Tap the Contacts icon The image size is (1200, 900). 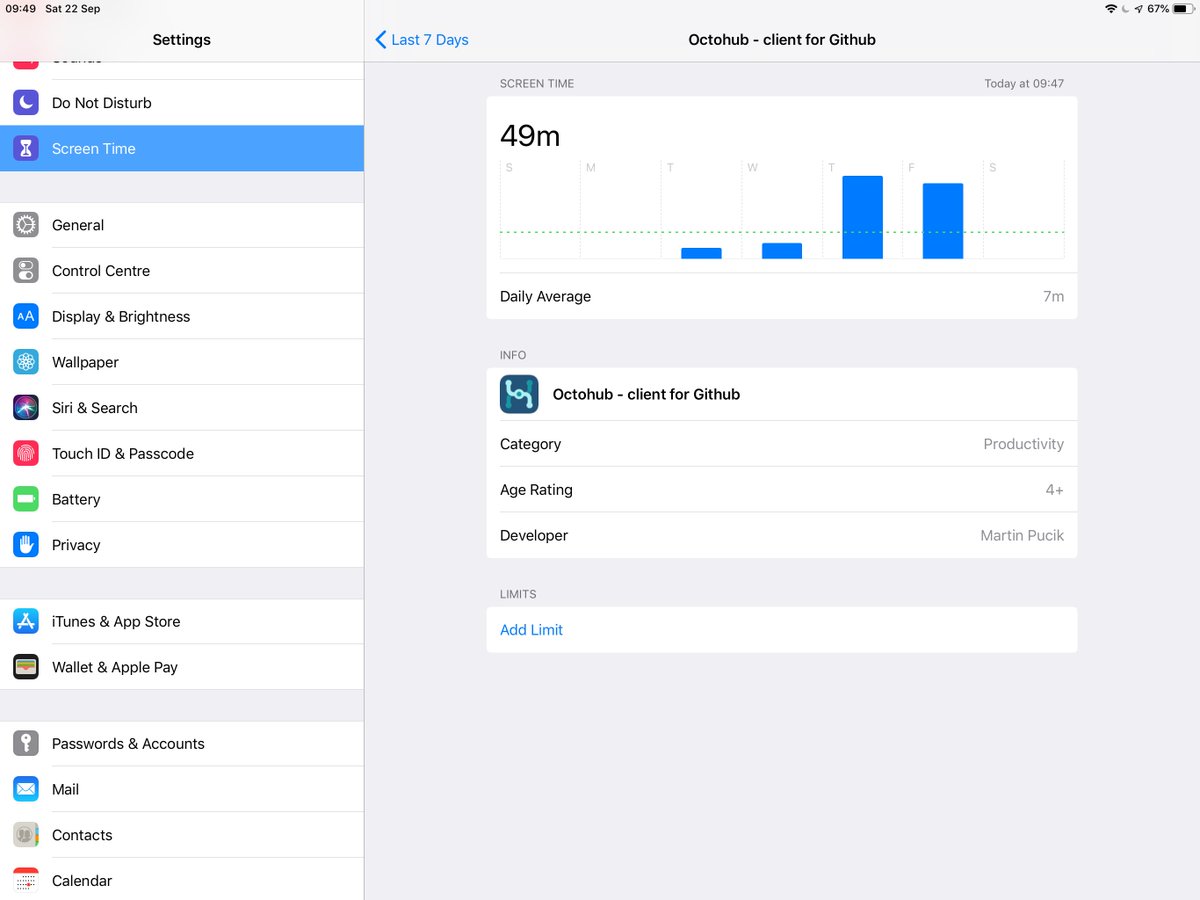pos(26,835)
